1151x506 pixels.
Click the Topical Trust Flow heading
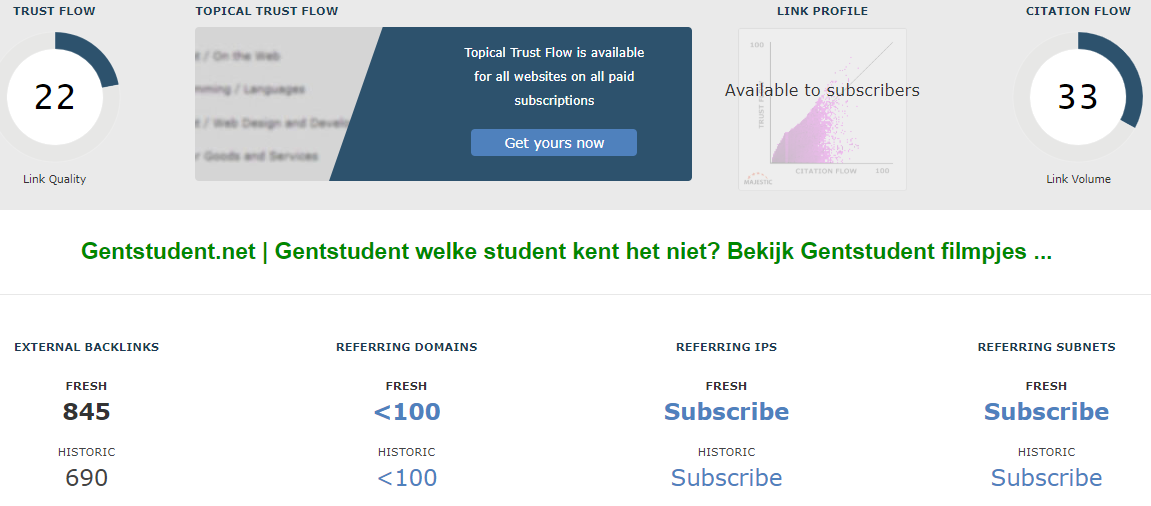click(266, 11)
